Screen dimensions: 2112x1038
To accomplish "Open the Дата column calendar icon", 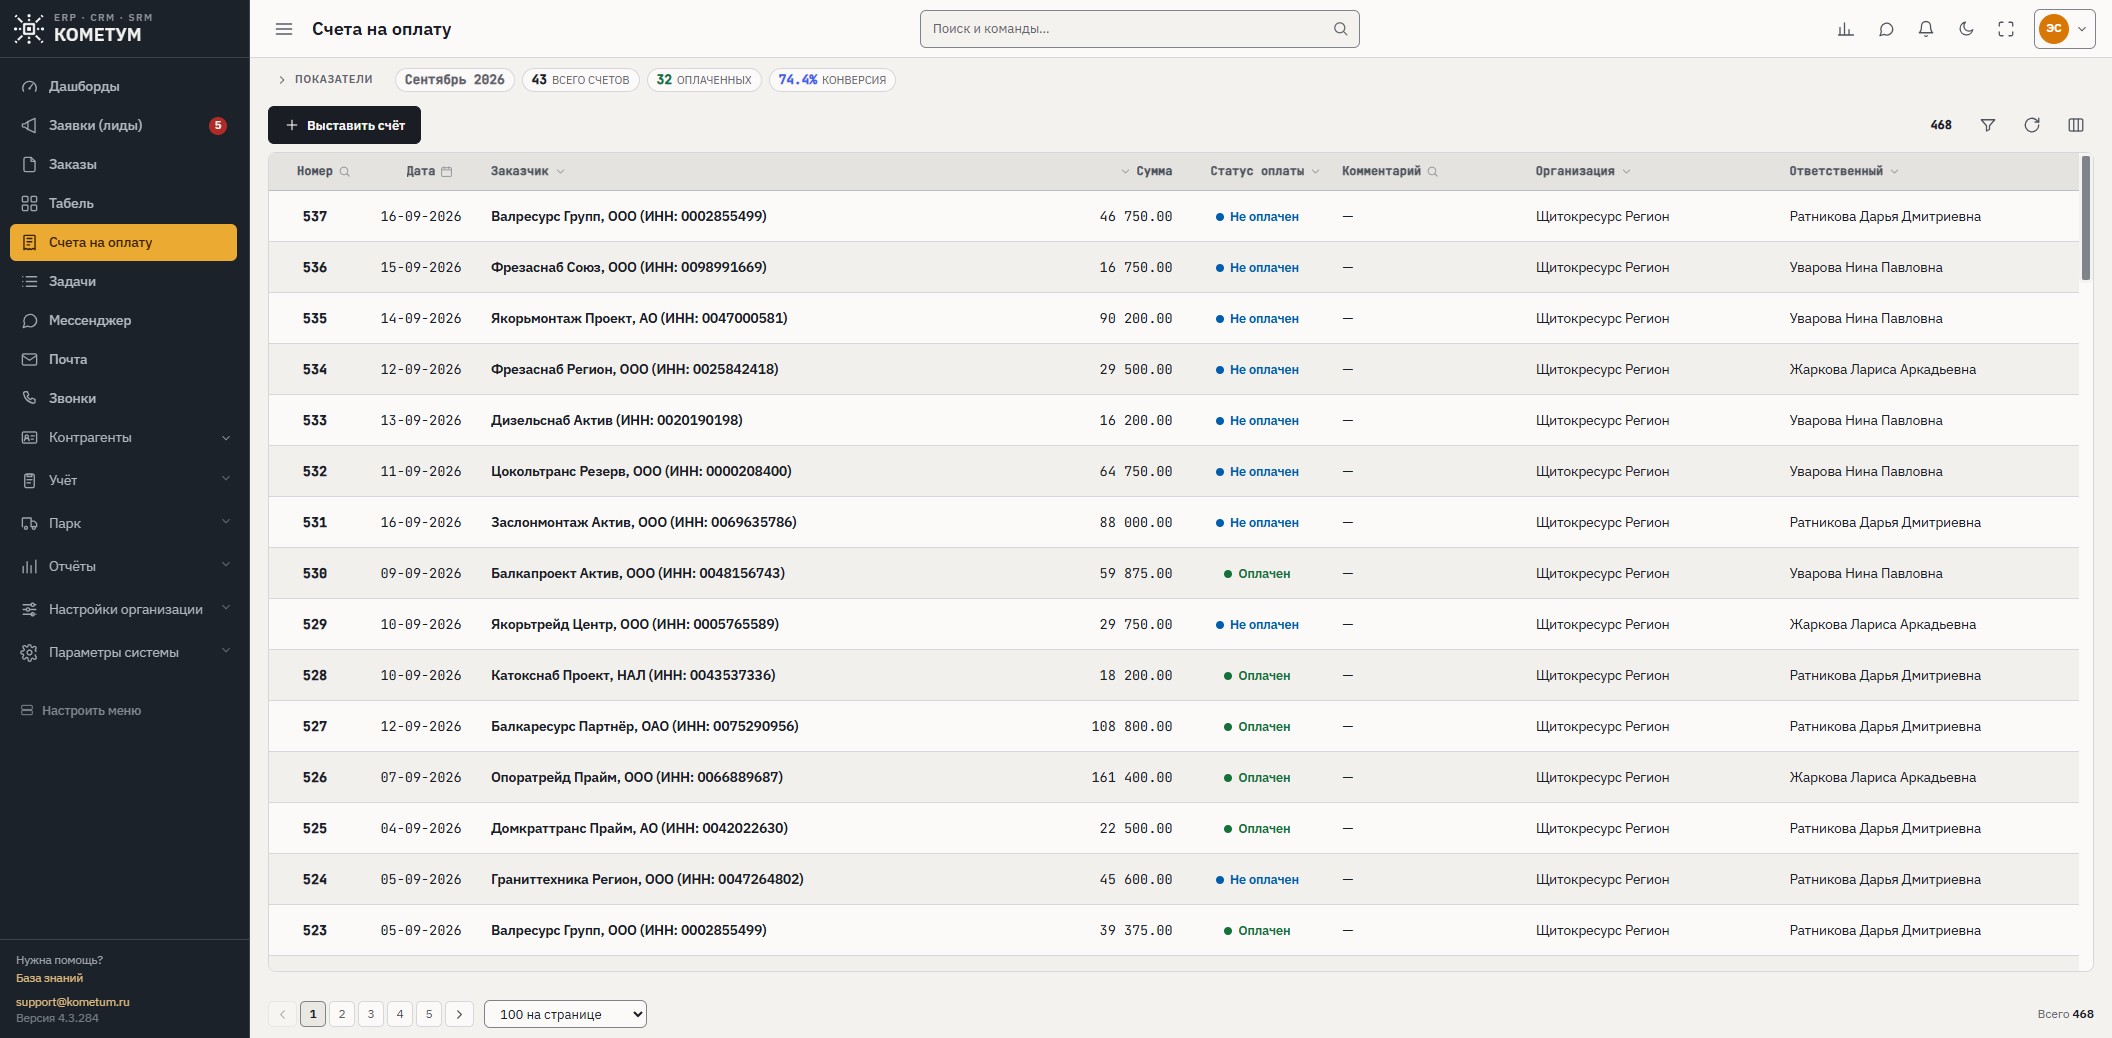I will pos(447,172).
